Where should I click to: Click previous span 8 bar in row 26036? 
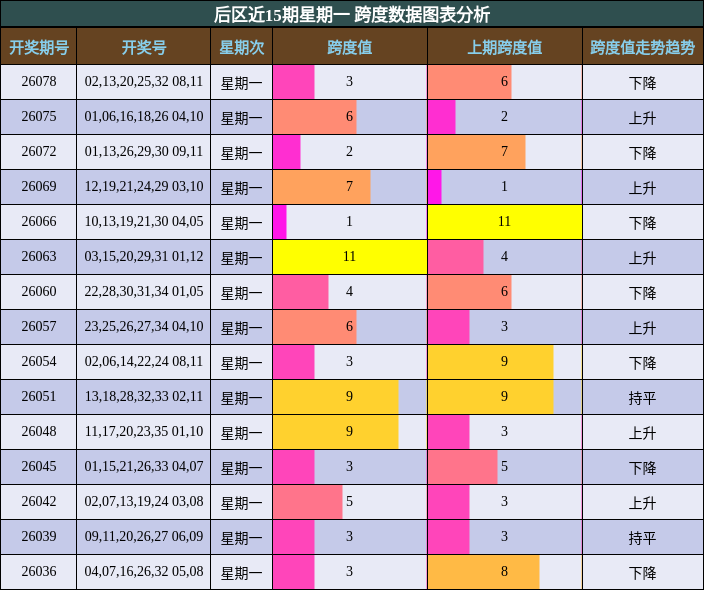point(484,572)
